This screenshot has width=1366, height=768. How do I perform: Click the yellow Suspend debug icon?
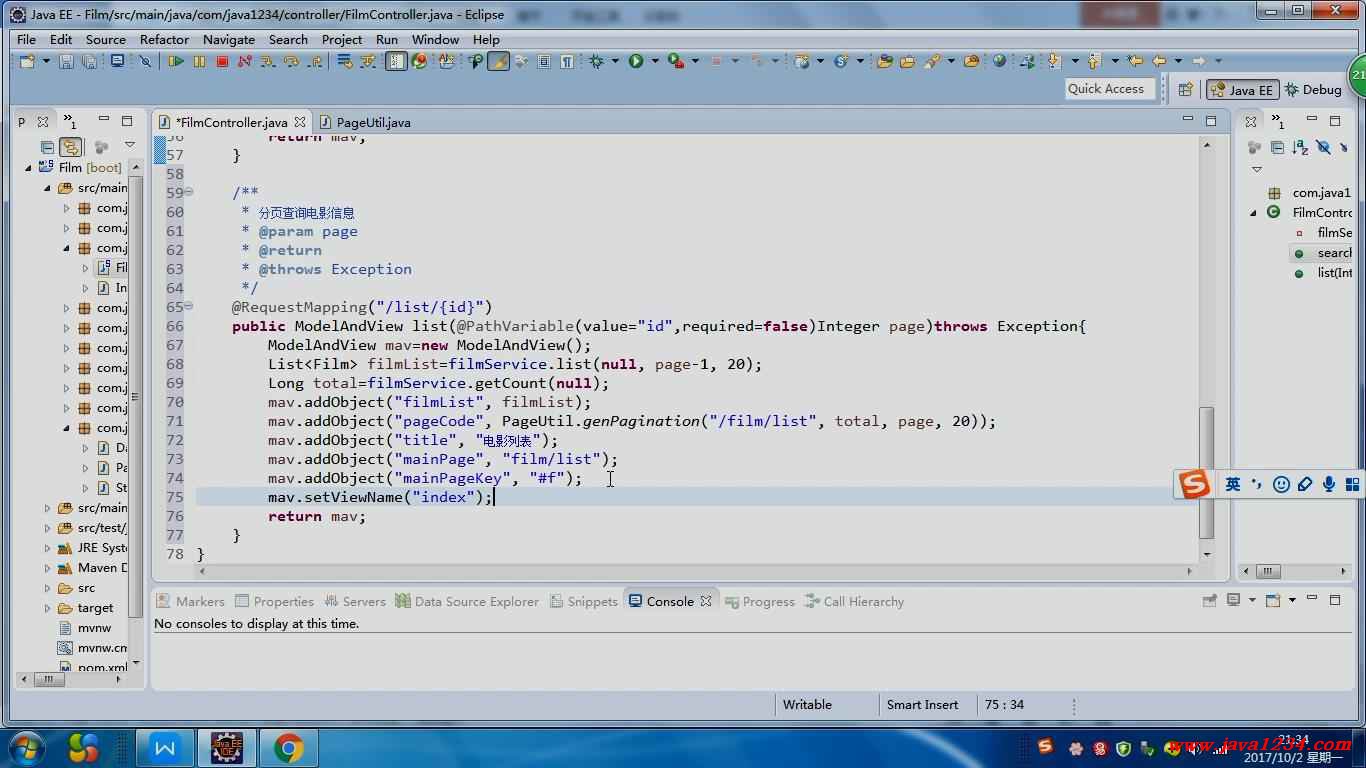pyautogui.click(x=199, y=62)
